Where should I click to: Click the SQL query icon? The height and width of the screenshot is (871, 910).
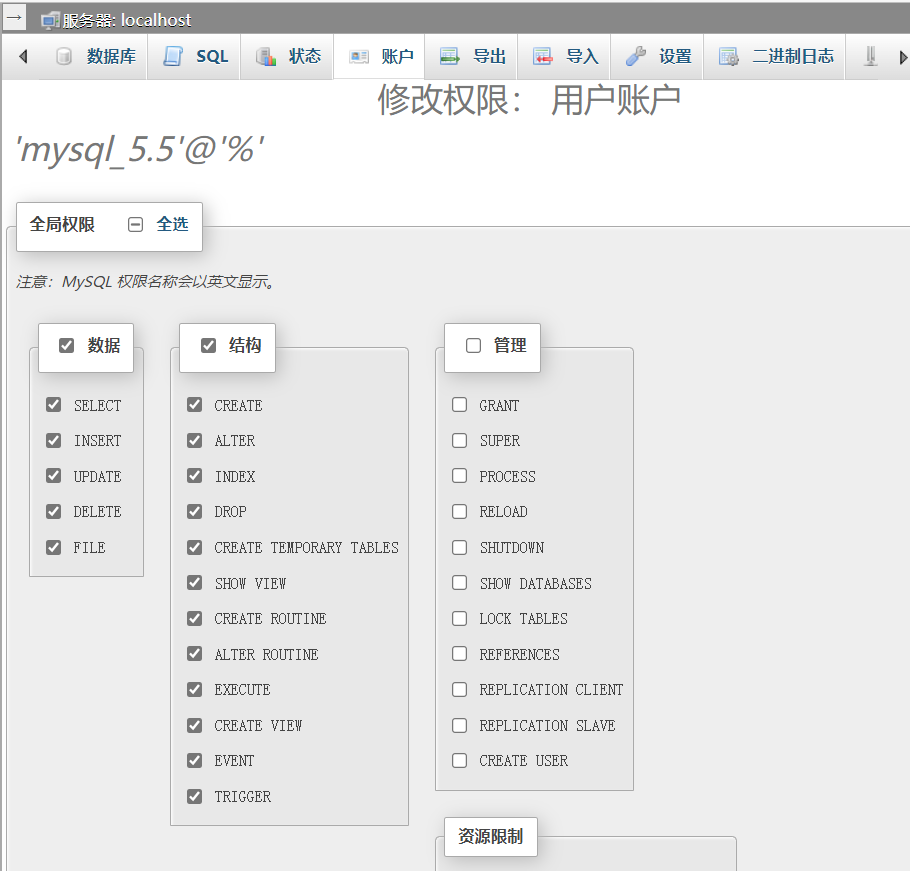tap(173, 57)
